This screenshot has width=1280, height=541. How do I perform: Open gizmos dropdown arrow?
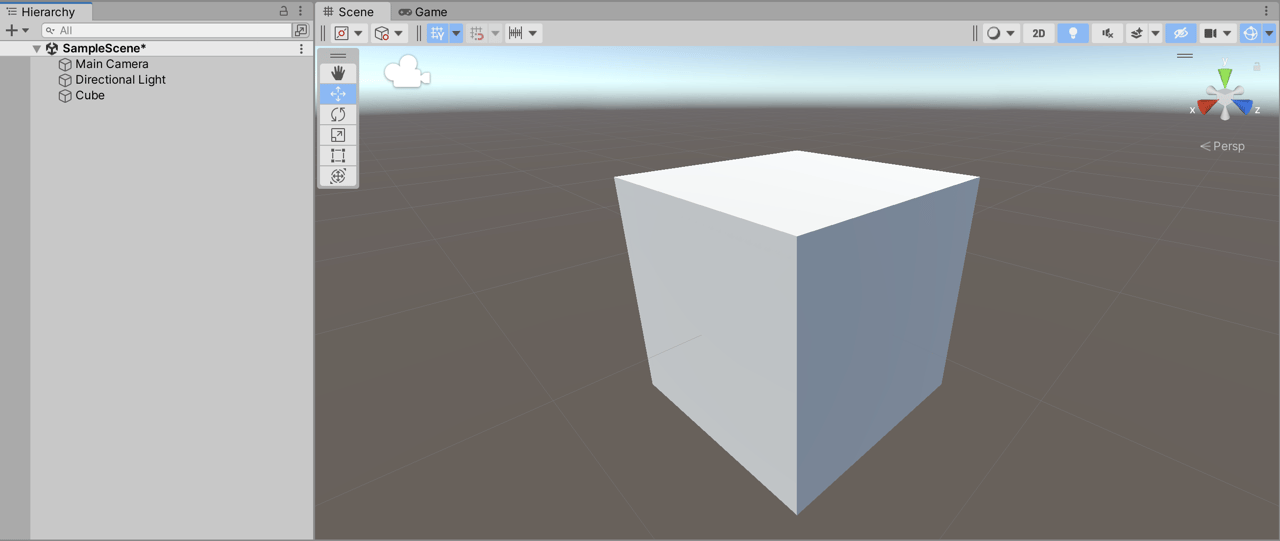[x=1269, y=33]
